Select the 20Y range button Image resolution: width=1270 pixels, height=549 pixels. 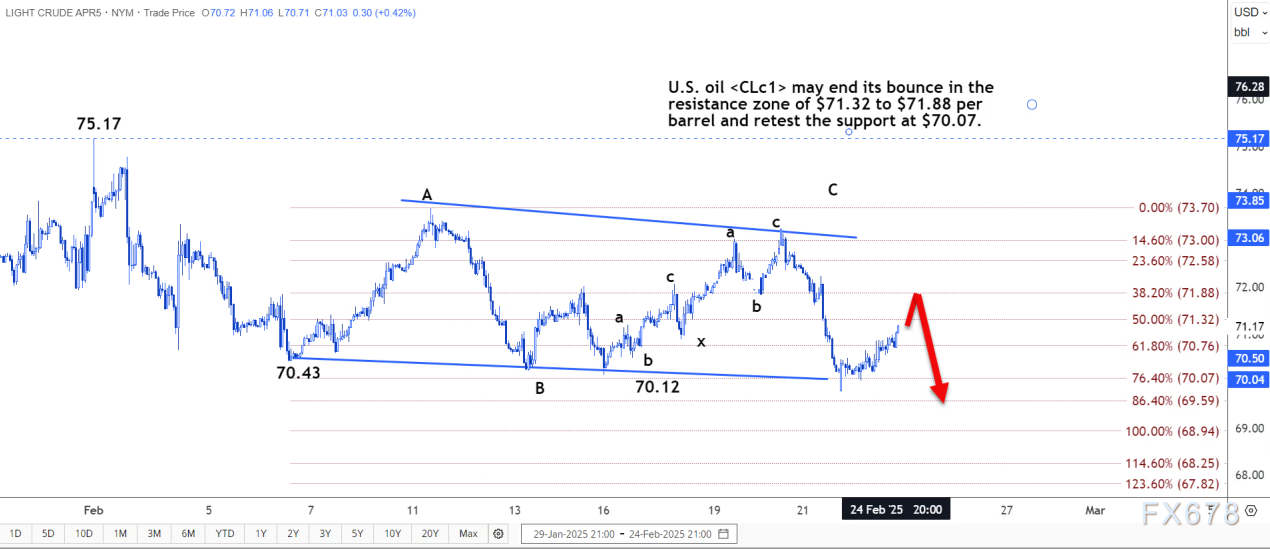[430, 533]
